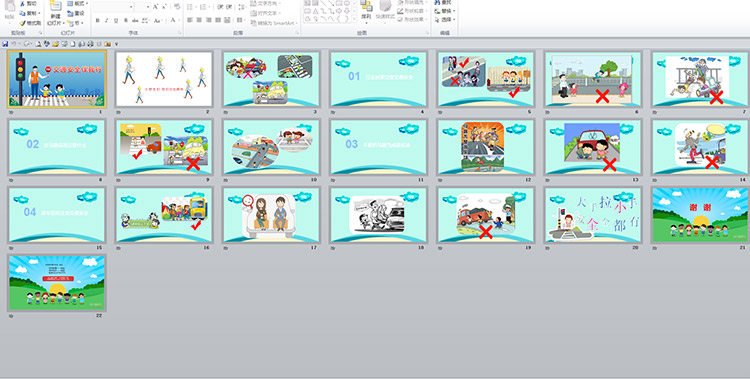
Task: Select slide 22 final thumbnail
Action: pos(57,283)
